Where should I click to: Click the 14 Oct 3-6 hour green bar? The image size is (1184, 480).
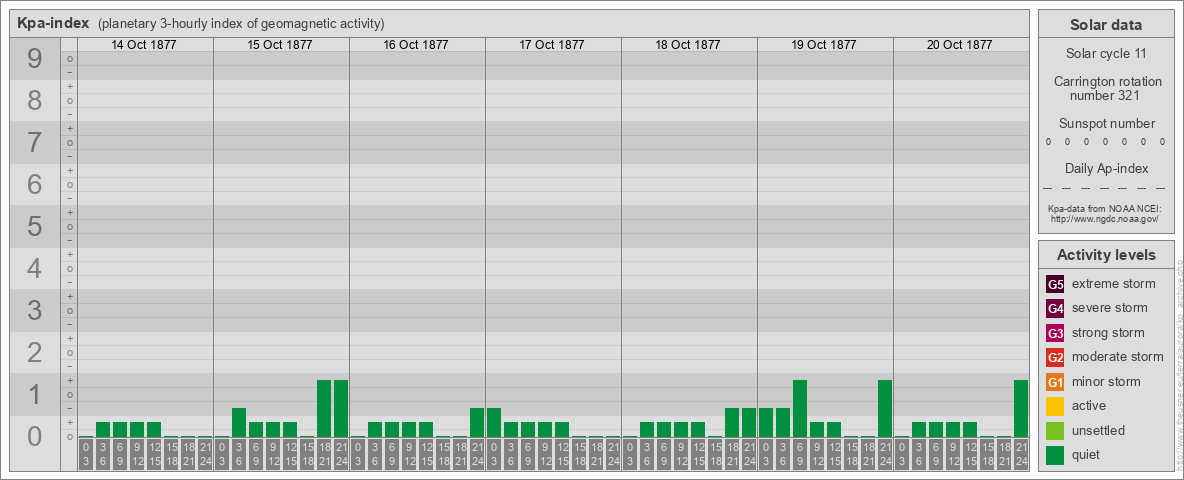pyautogui.click(x=103, y=429)
